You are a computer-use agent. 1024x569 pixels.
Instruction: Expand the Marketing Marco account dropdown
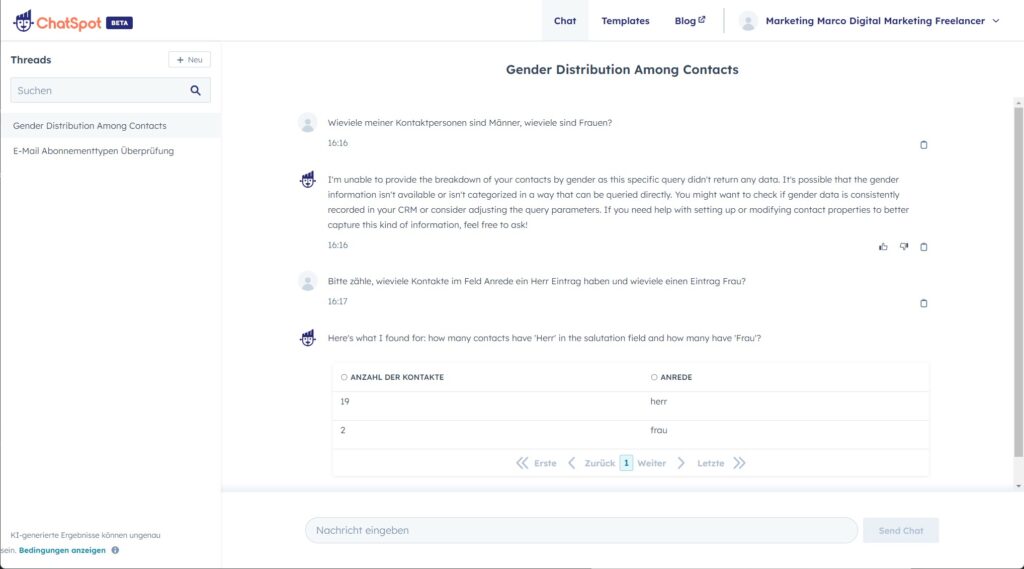(x=996, y=21)
